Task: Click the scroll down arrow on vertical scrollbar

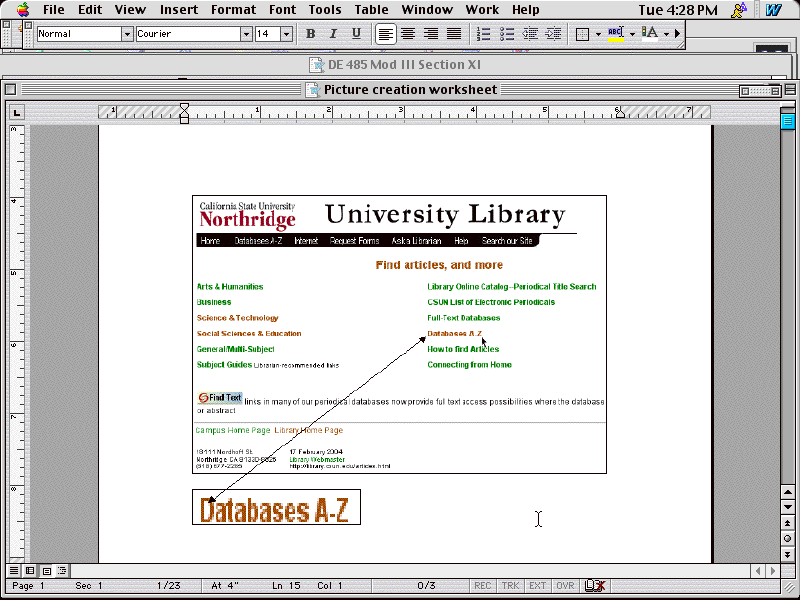Action: coord(787,507)
